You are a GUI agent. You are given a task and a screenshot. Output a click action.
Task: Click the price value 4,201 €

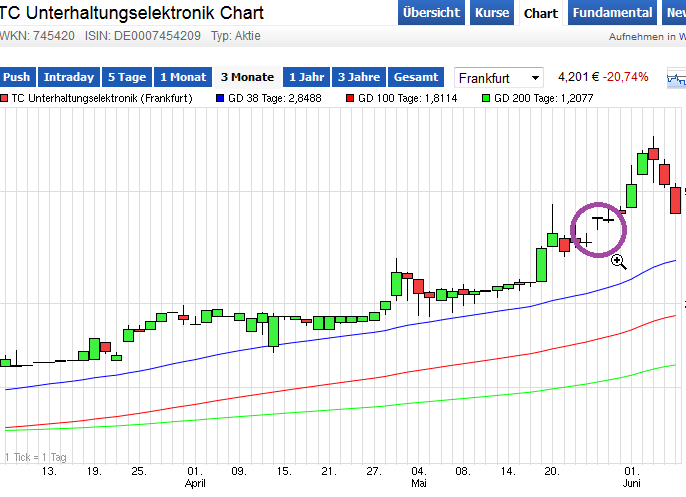click(578, 77)
